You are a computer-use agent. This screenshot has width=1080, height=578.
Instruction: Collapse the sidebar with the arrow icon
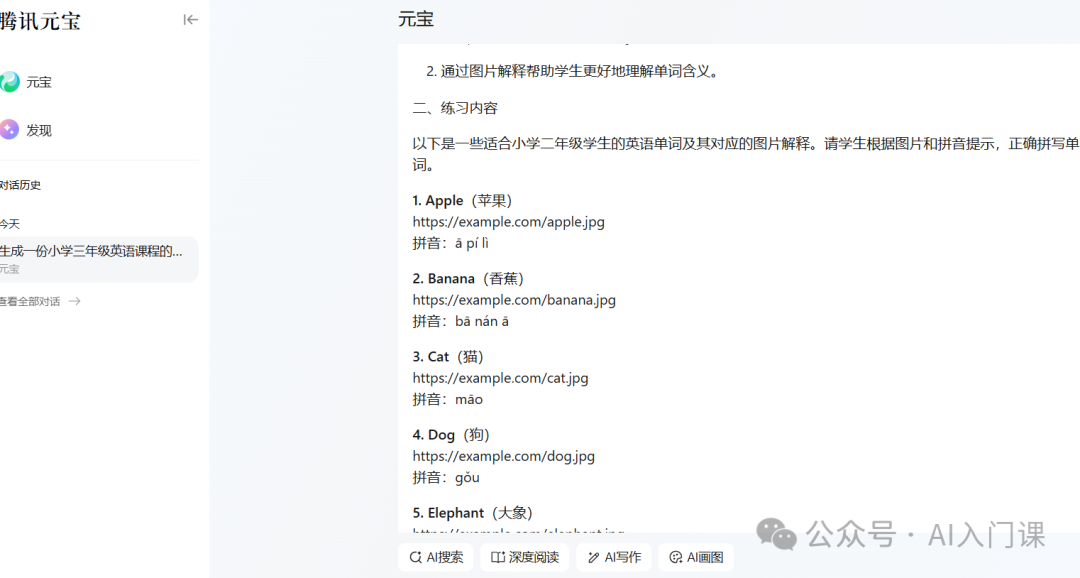[191, 20]
